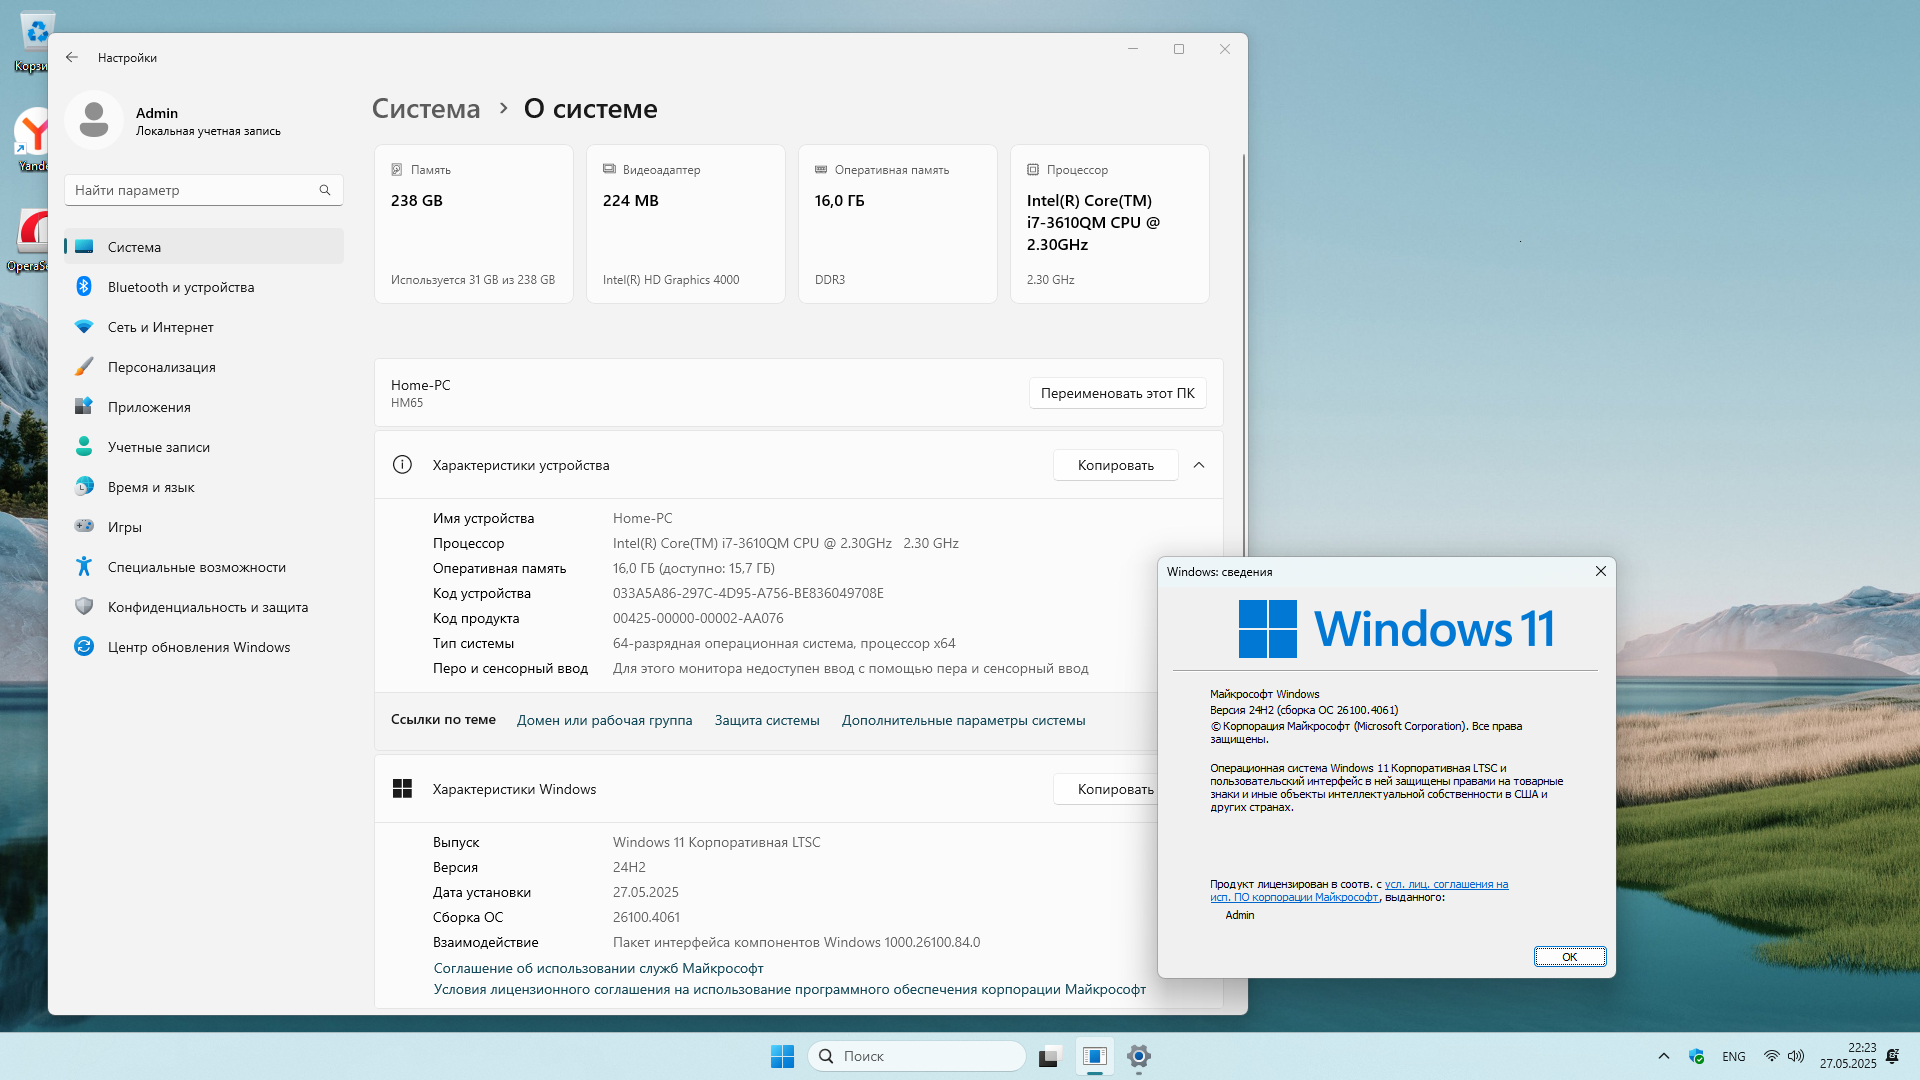Click the Accessibility figure icon
This screenshot has height=1080, width=1920.
coord(84,567)
